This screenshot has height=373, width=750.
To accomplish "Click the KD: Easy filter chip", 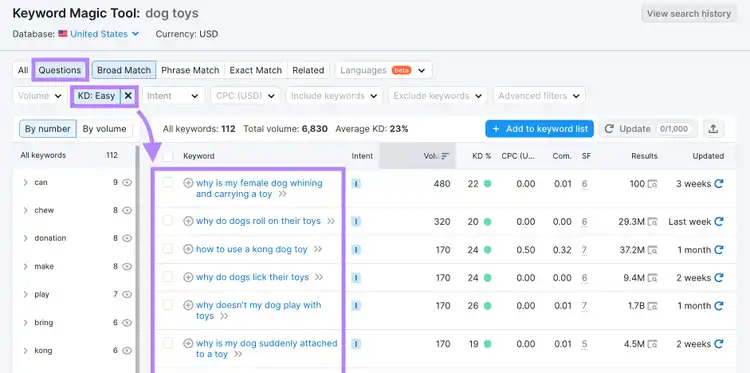I will [x=96, y=96].
